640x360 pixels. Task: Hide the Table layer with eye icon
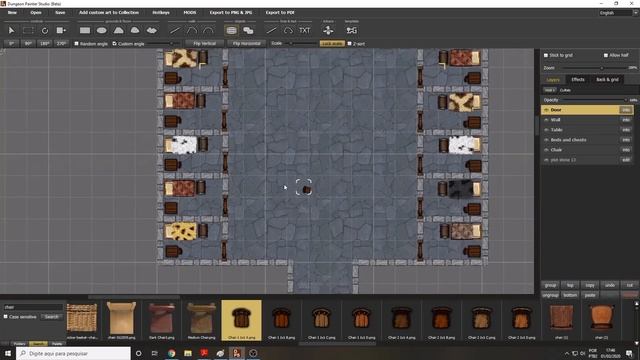[546, 130]
